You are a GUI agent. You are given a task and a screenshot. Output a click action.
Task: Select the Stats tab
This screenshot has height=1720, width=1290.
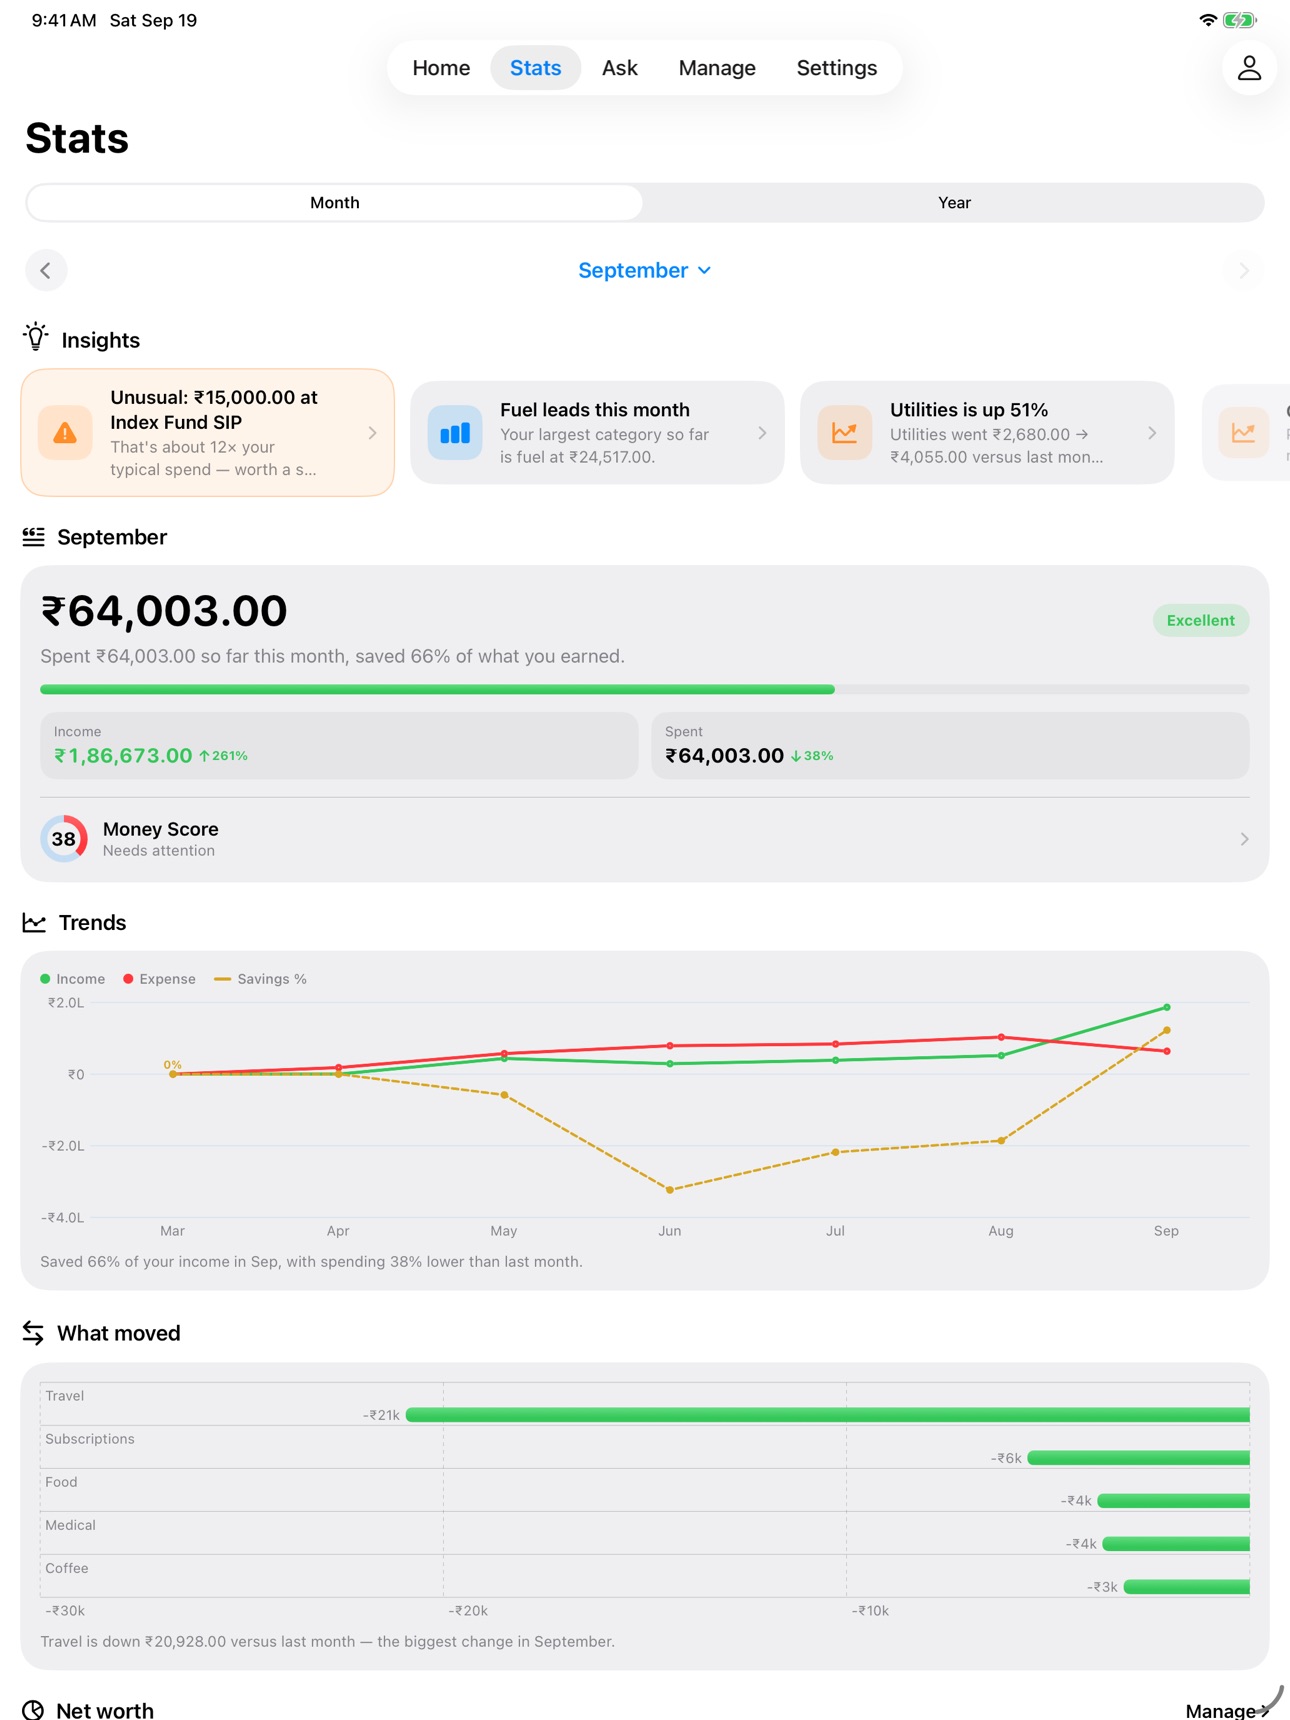(536, 68)
